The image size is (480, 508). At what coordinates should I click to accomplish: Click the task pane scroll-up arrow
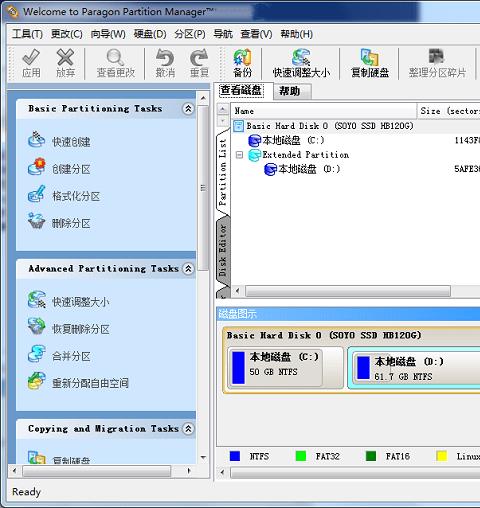click(203, 98)
